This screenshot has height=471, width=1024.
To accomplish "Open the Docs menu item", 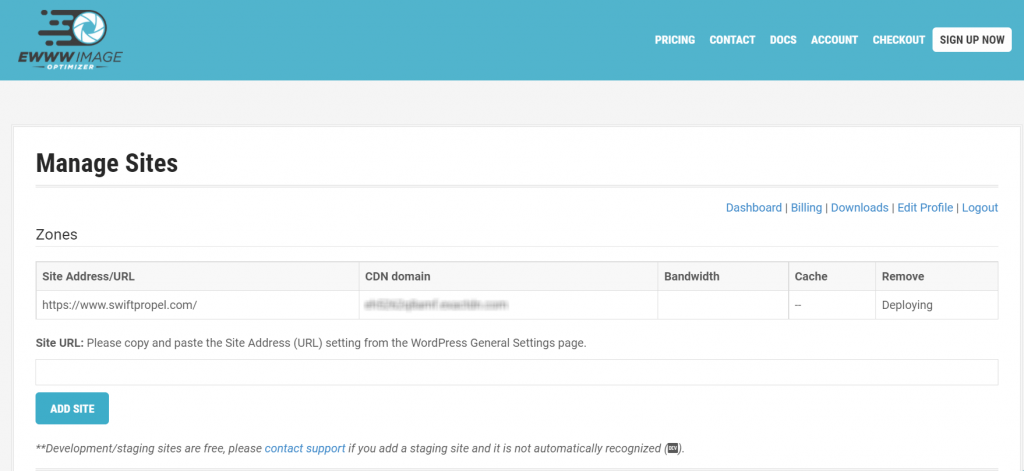I will click(x=783, y=40).
